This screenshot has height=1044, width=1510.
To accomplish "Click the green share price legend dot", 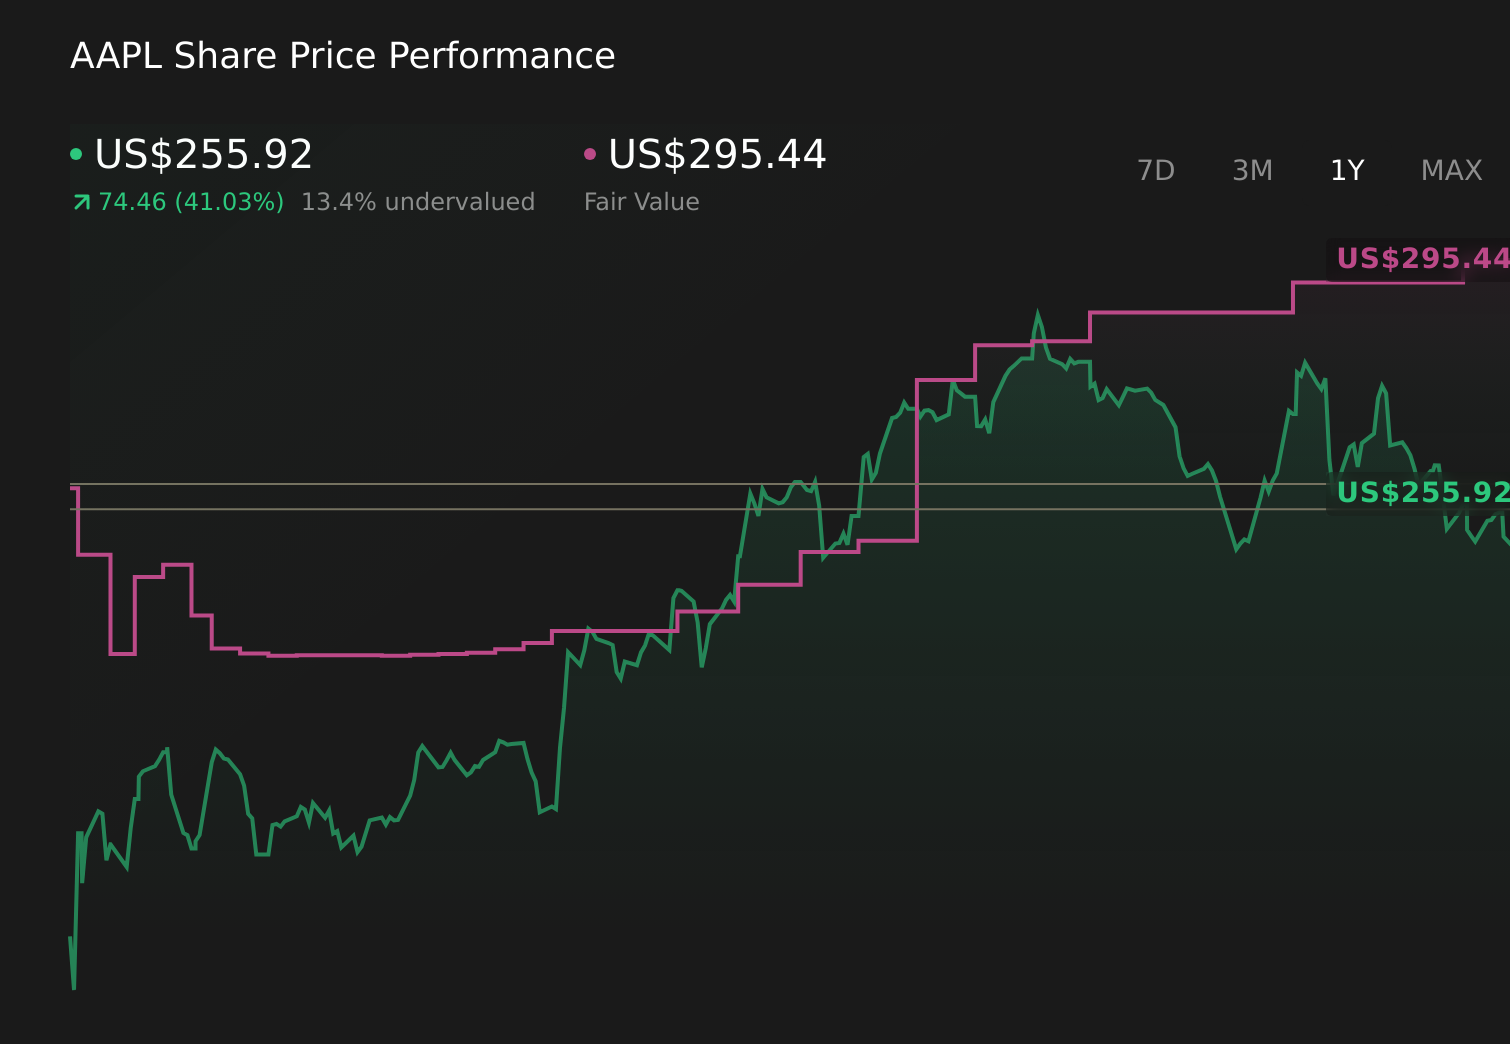I will tap(77, 153).
